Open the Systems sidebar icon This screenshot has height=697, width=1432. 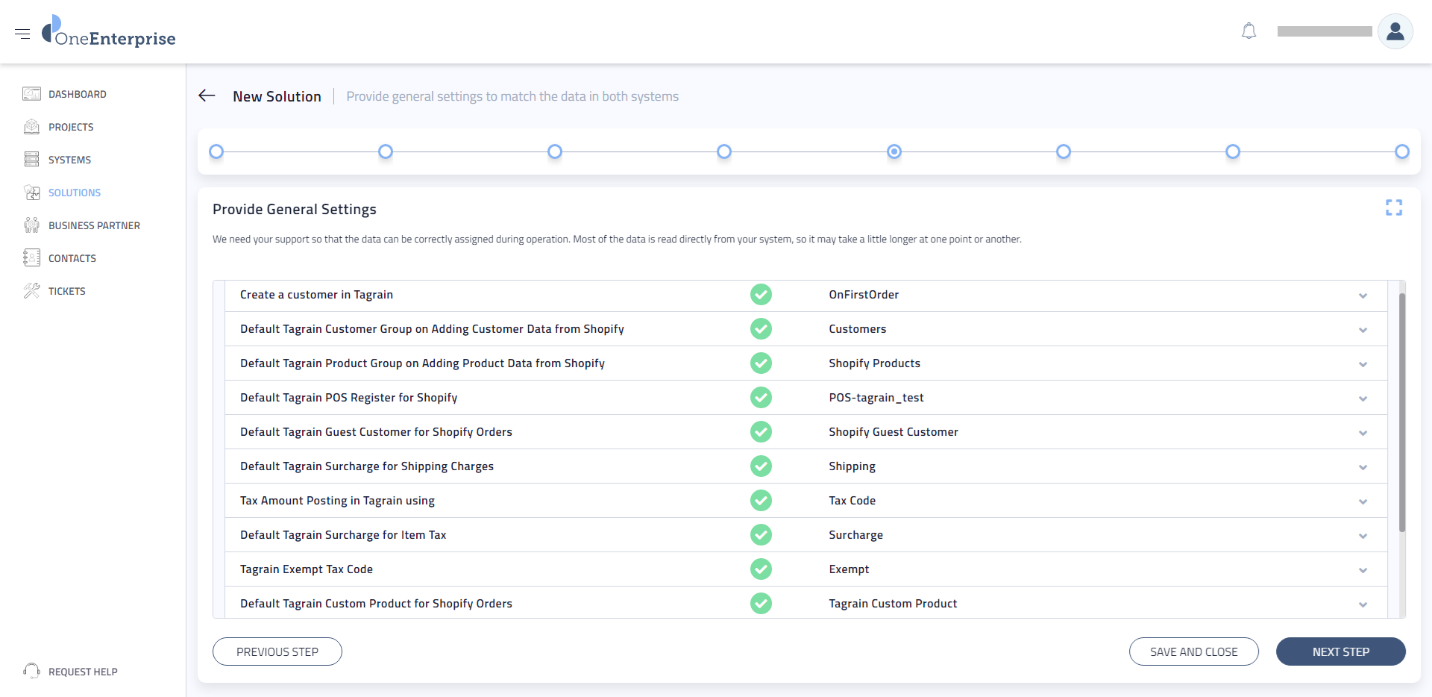coord(30,159)
